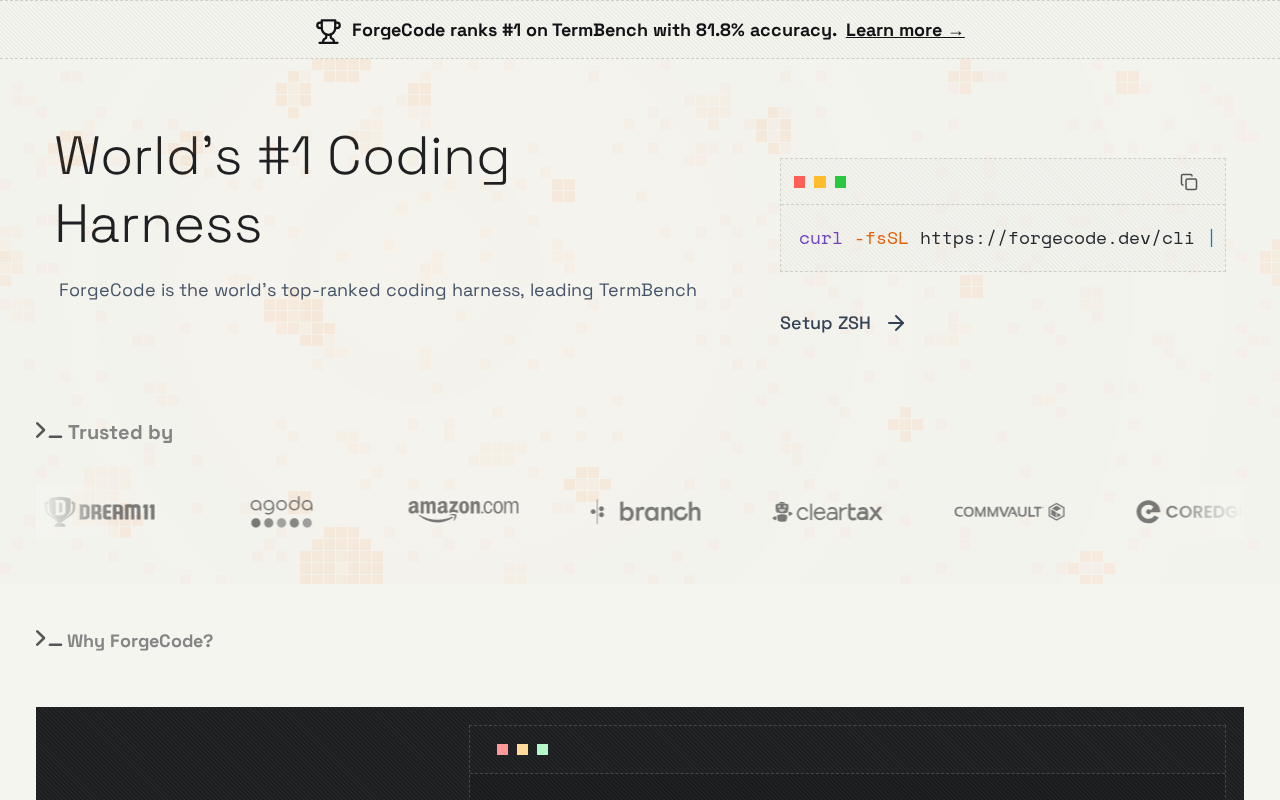Click the Branch logo
Image resolution: width=1280 pixels, height=800 pixels.
coord(645,512)
